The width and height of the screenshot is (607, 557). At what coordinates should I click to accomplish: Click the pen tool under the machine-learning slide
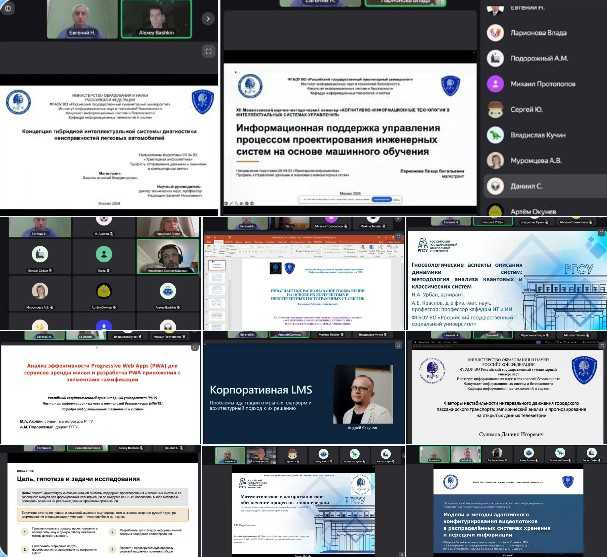tap(231, 203)
